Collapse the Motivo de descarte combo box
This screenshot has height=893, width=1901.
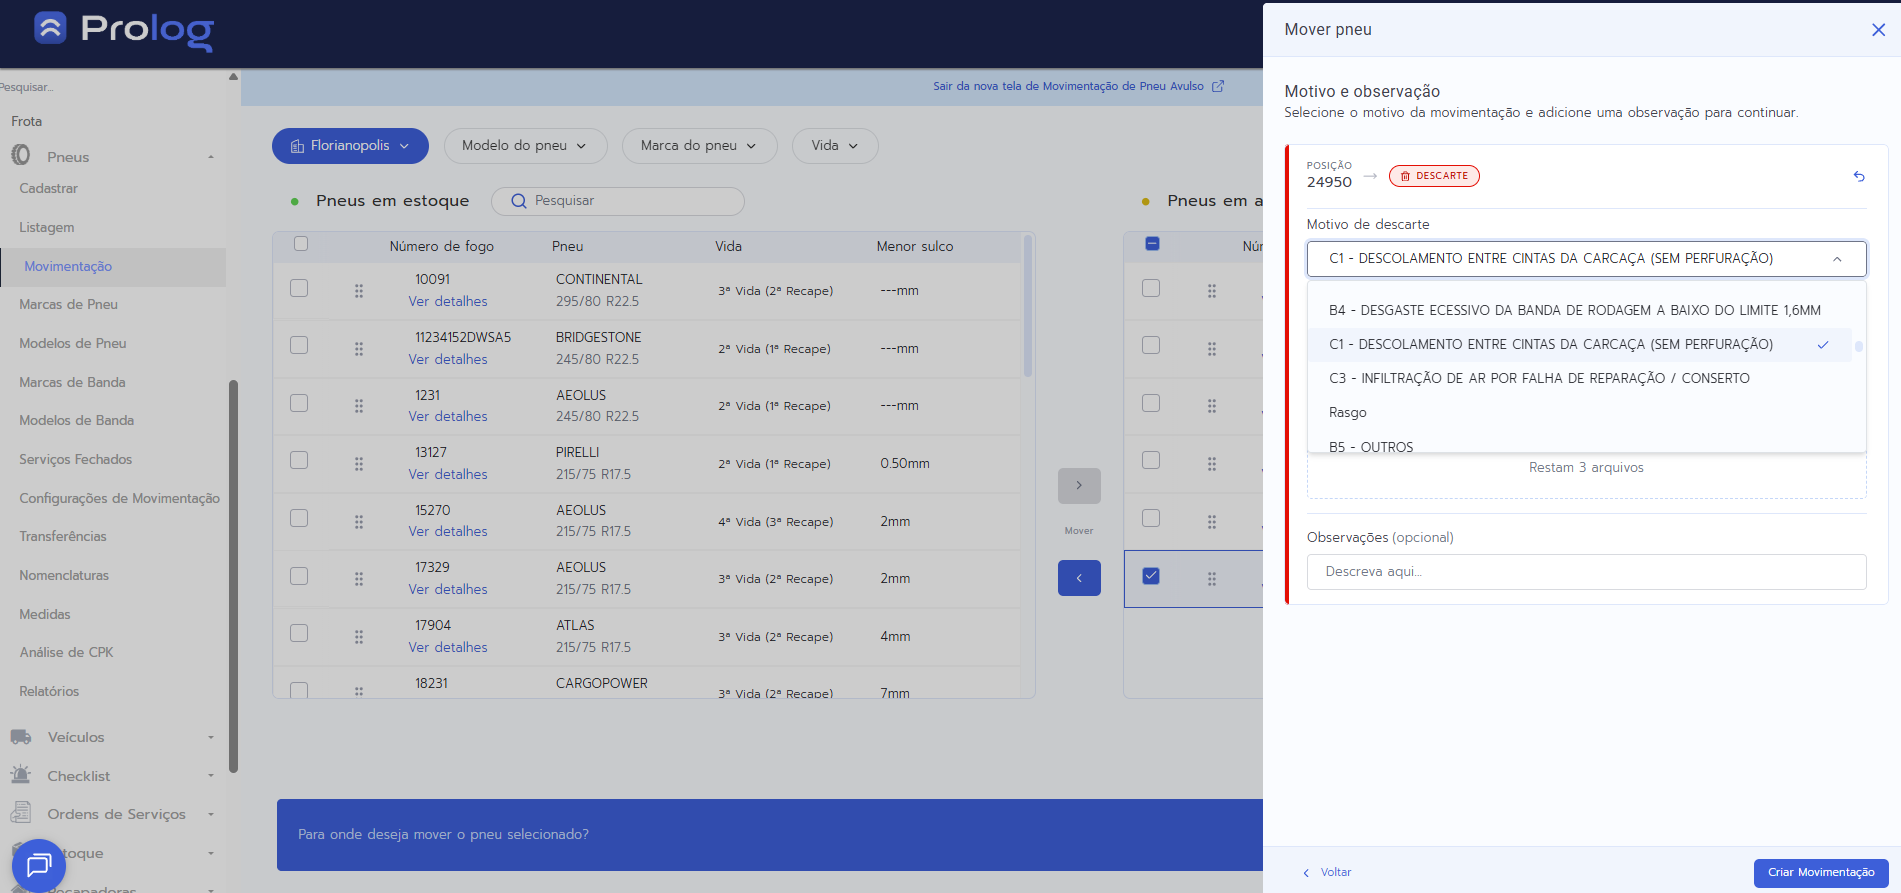(x=1837, y=259)
